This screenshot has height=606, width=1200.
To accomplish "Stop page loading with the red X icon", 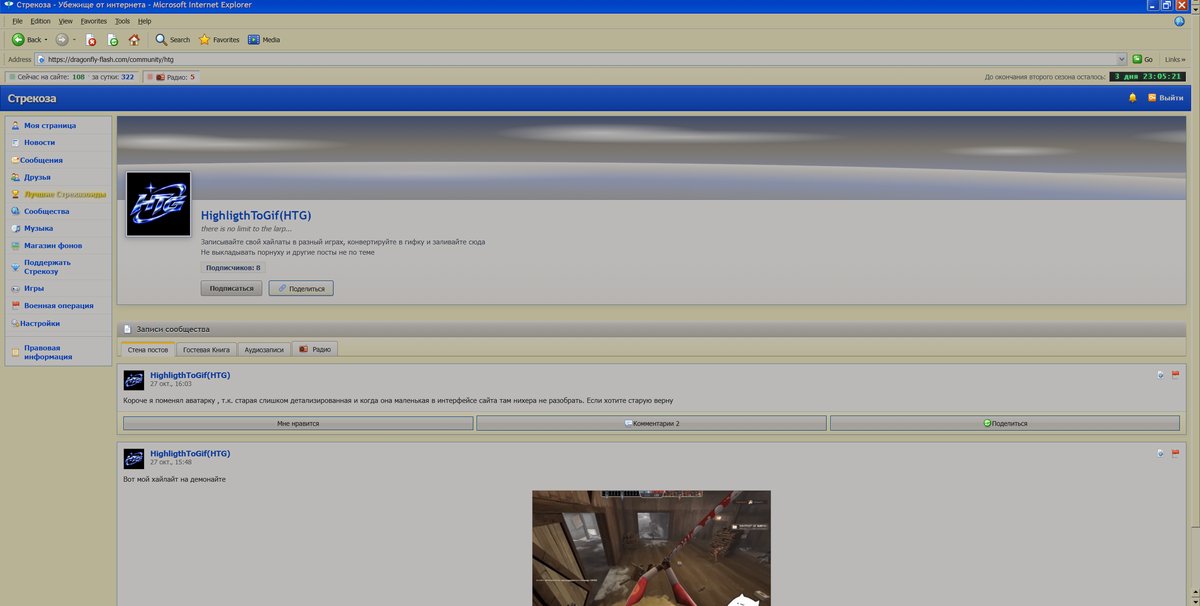I will [91, 40].
